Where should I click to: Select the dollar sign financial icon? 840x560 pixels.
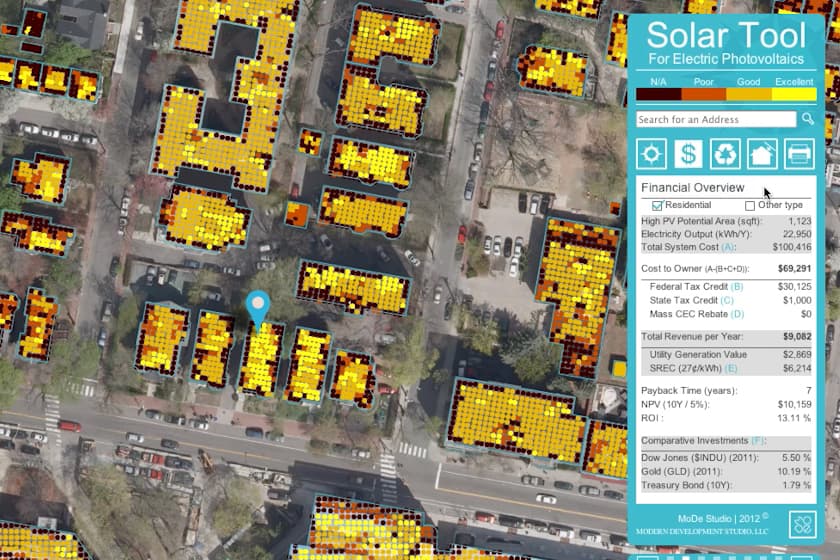pos(688,154)
